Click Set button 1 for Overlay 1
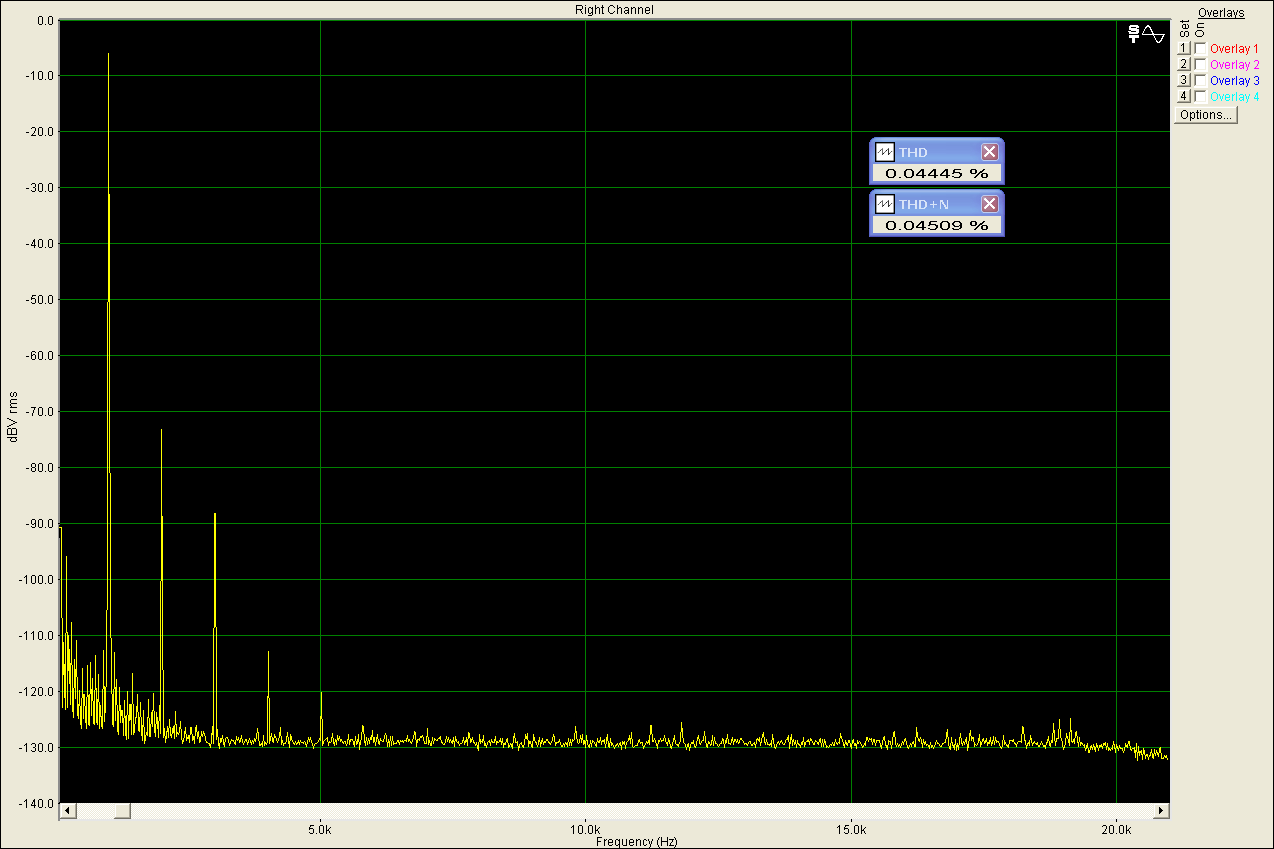 tap(1183, 48)
